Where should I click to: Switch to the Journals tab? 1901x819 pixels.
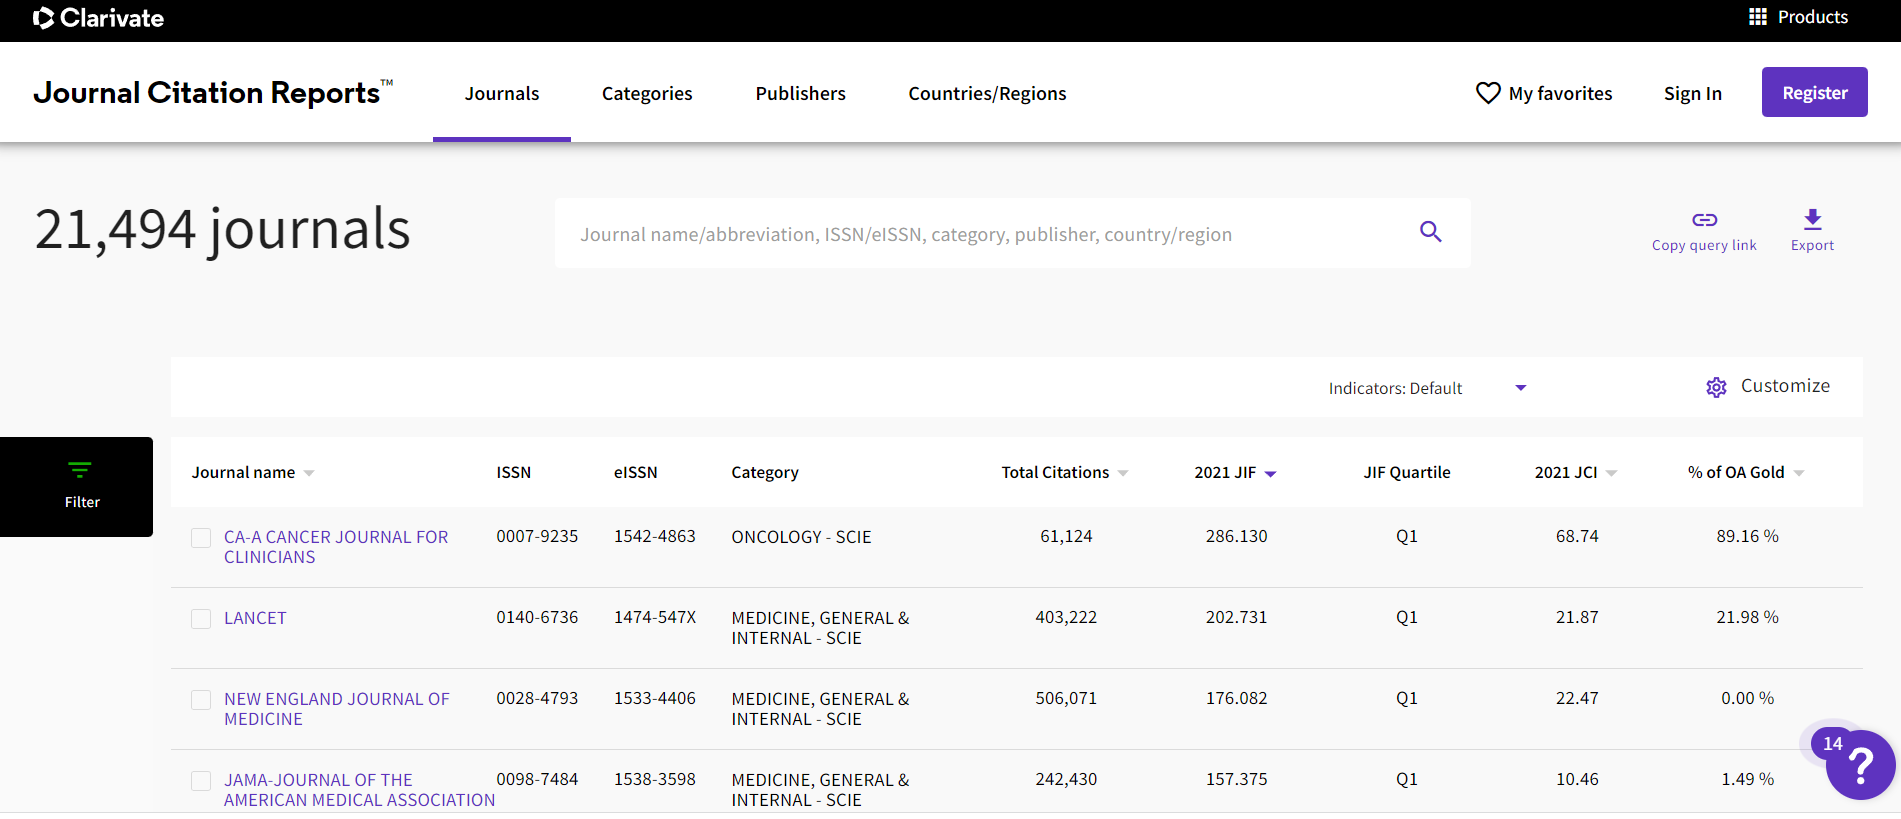[502, 93]
